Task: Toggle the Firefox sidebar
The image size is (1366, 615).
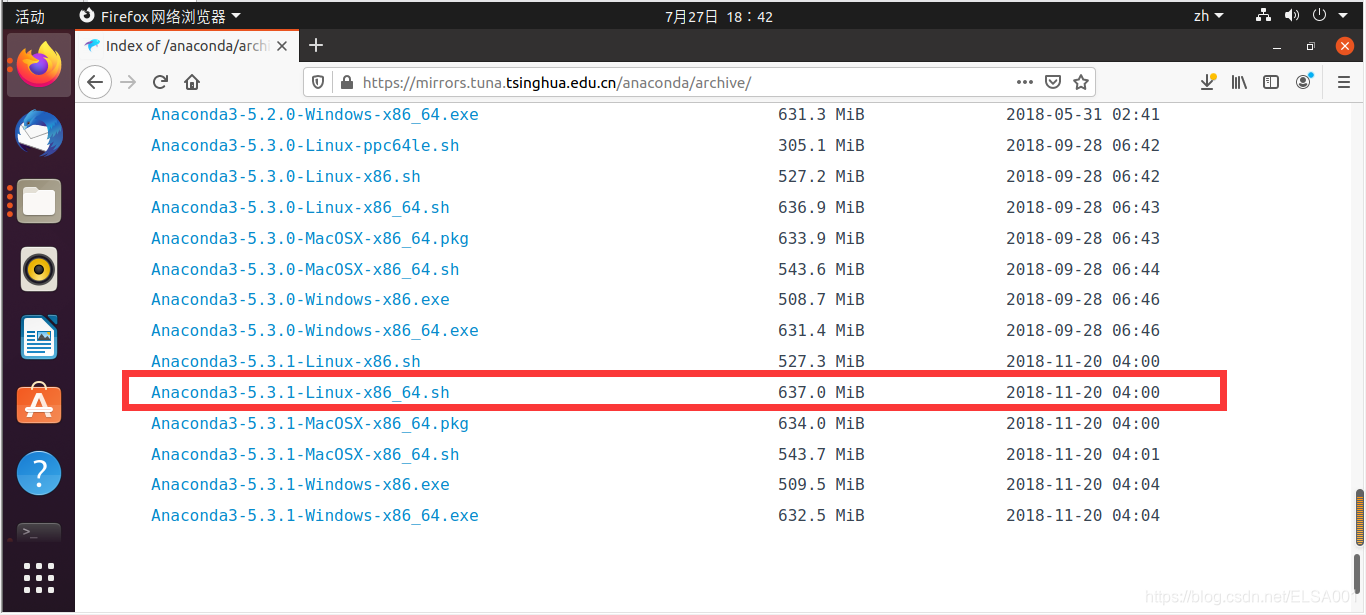Action: click(1271, 82)
